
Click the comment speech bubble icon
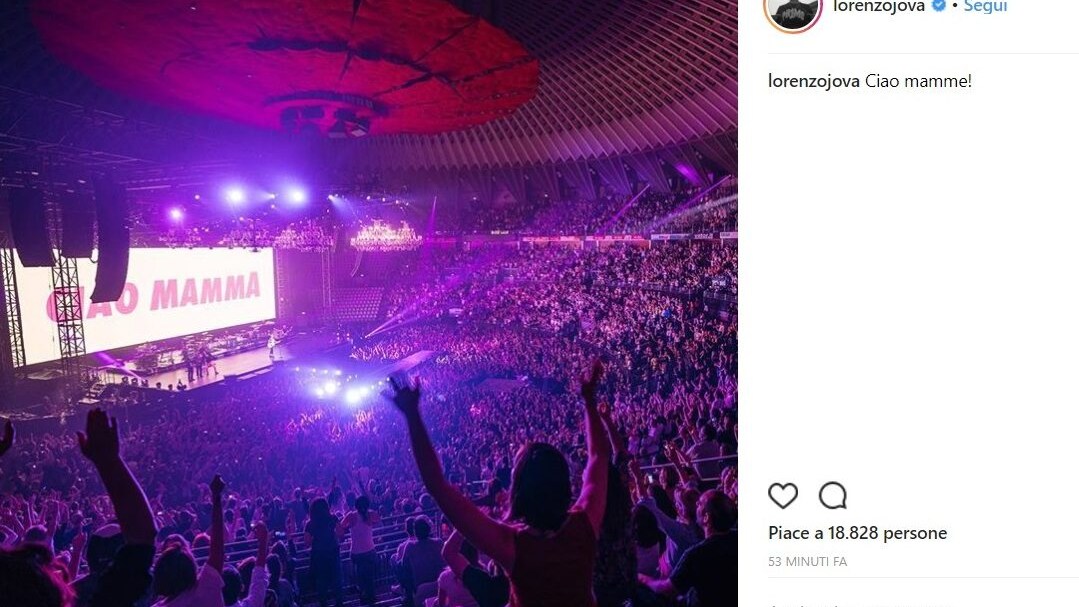(x=832, y=495)
